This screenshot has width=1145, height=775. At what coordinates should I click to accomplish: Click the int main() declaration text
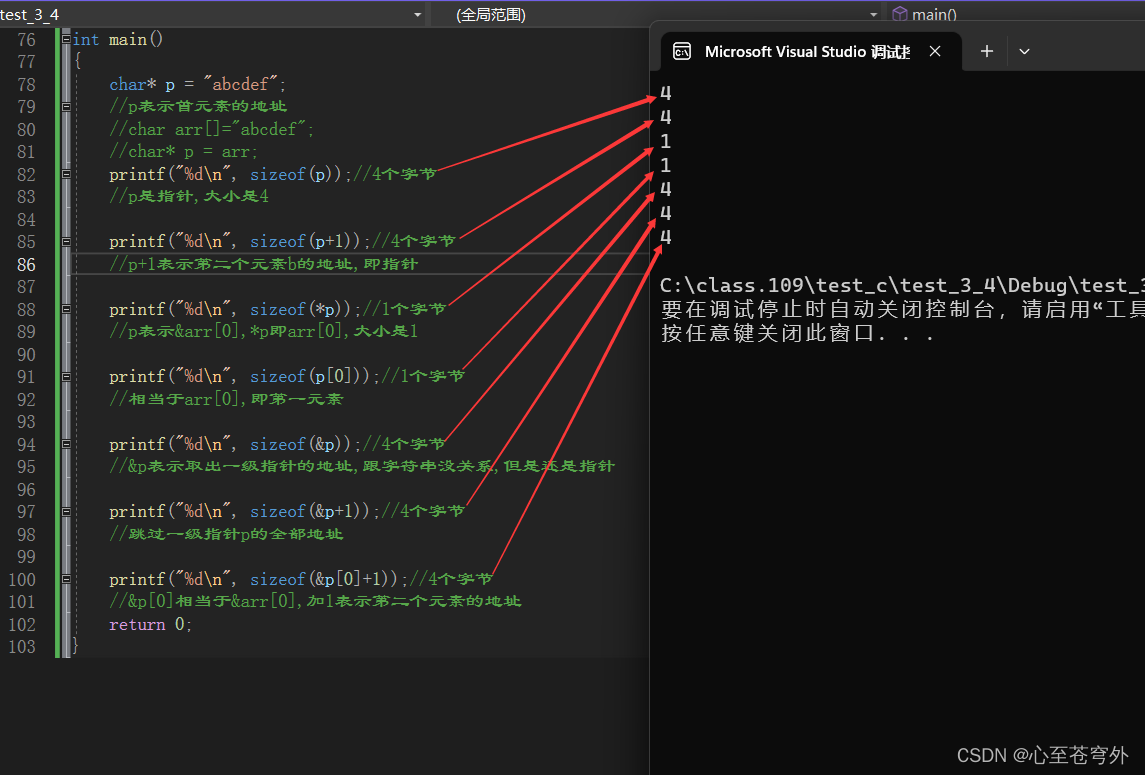pos(118,39)
